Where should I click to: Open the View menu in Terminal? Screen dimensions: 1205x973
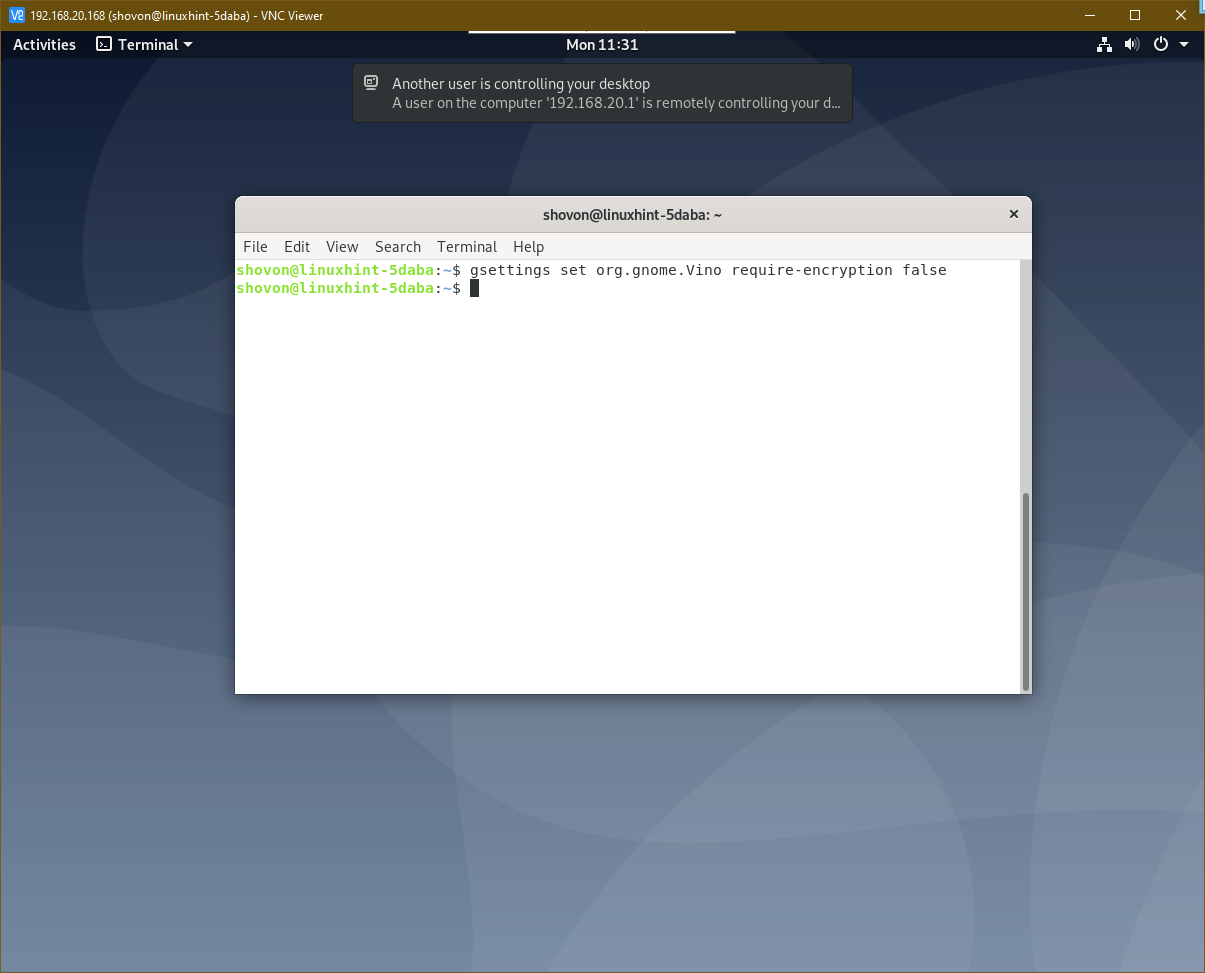342,246
